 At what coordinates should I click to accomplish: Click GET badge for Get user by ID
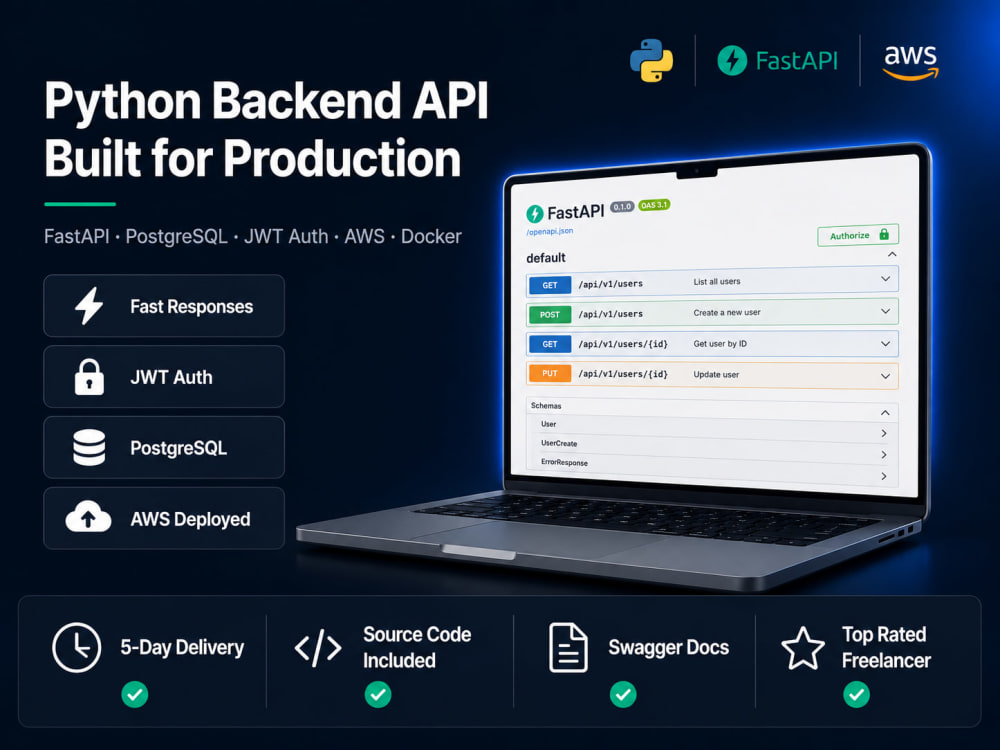click(x=550, y=344)
